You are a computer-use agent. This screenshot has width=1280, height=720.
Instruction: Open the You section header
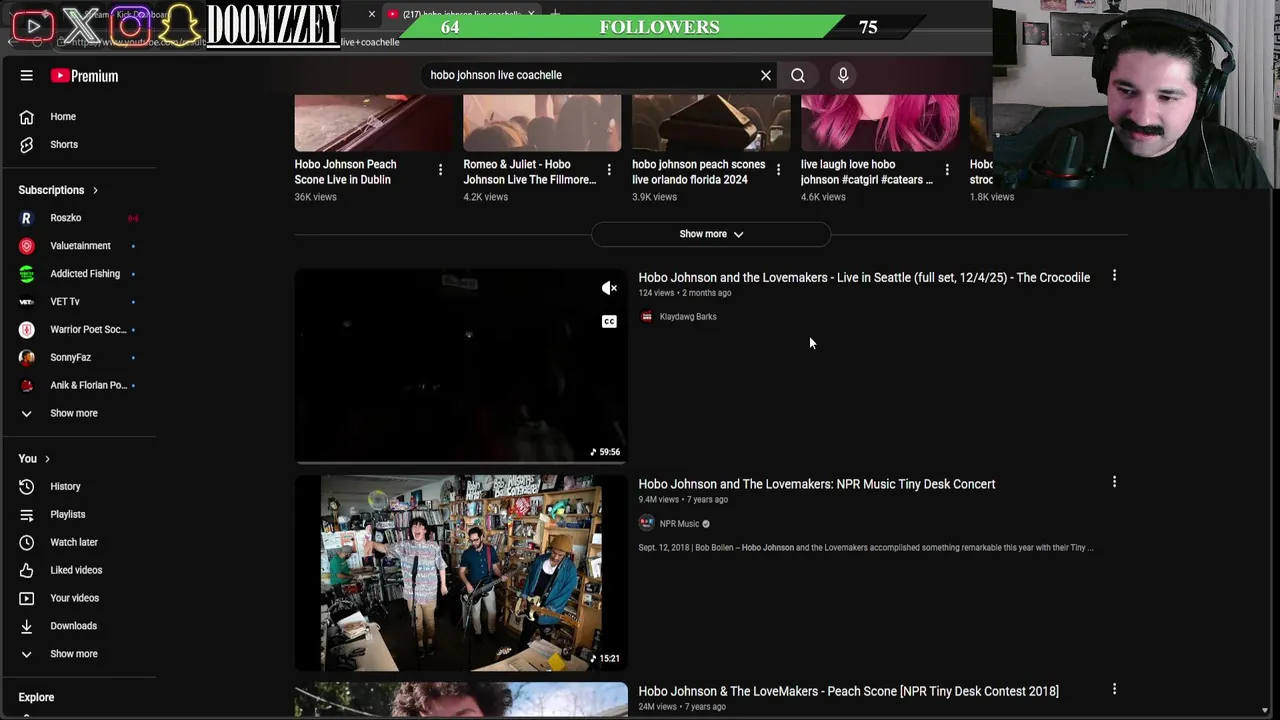tap(34, 459)
